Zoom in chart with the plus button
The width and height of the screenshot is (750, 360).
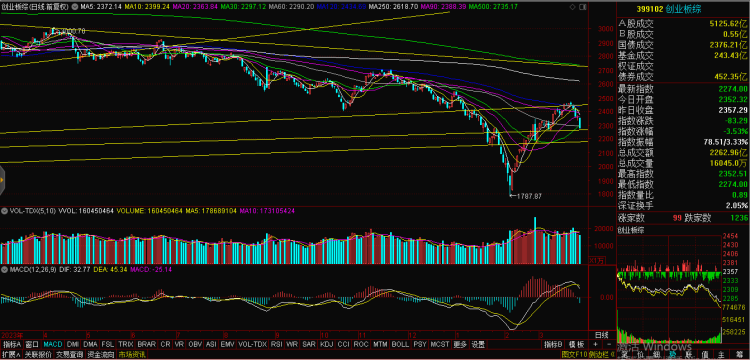tap(596, 344)
